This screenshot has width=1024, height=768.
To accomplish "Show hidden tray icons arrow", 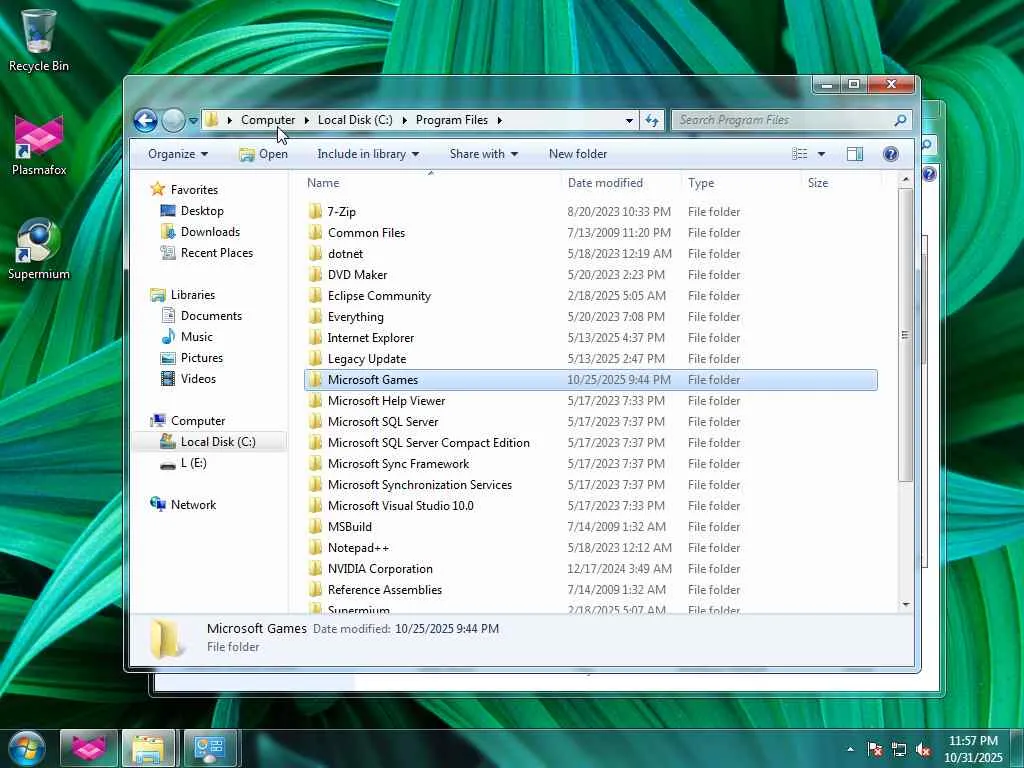I will [x=850, y=749].
